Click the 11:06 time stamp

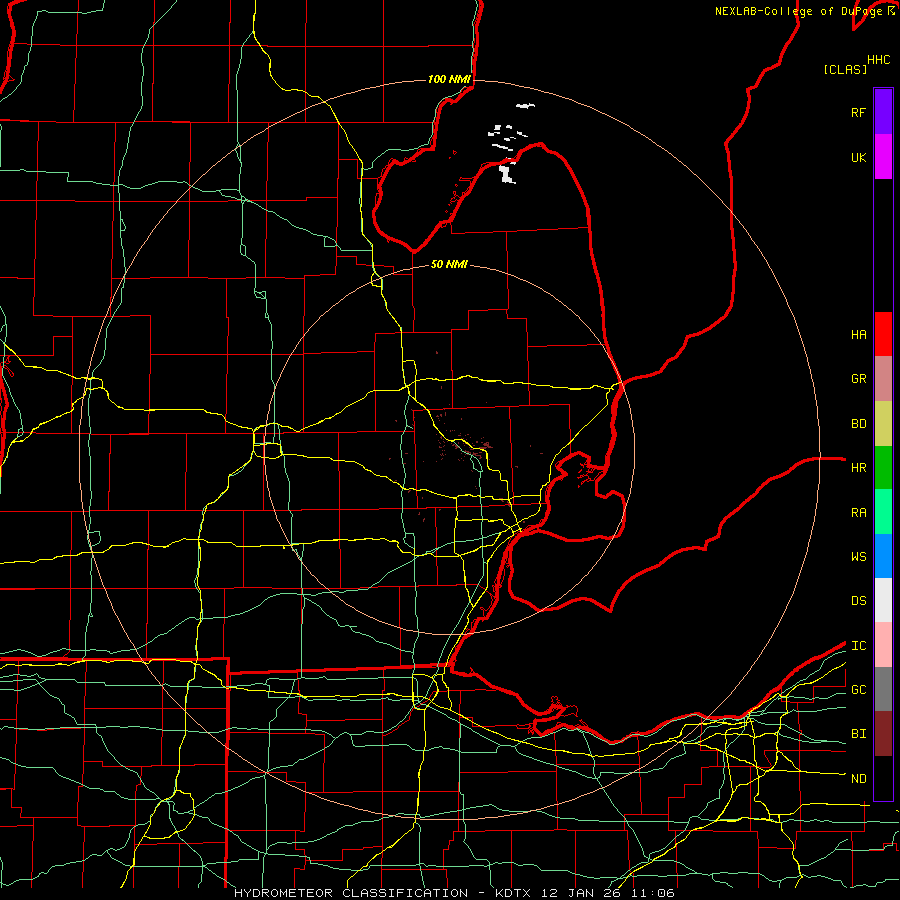pyautogui.click(x=651, y=893)
